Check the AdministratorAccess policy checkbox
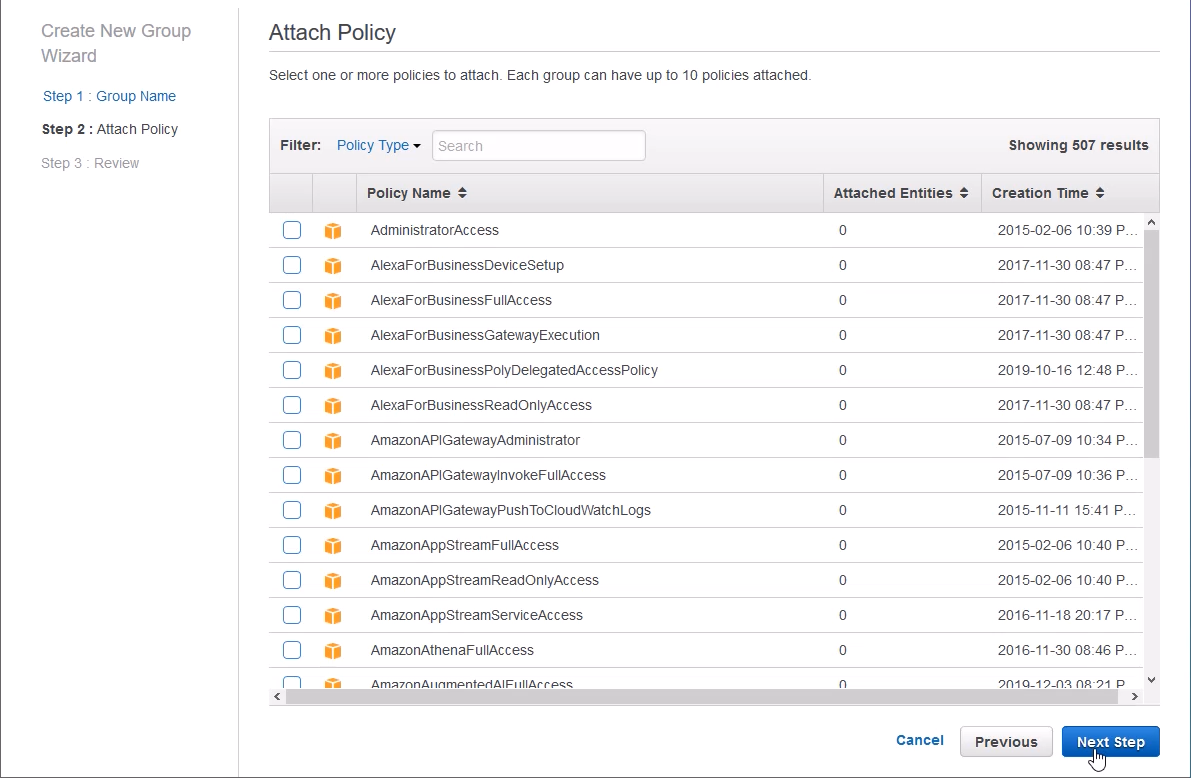 292,230
